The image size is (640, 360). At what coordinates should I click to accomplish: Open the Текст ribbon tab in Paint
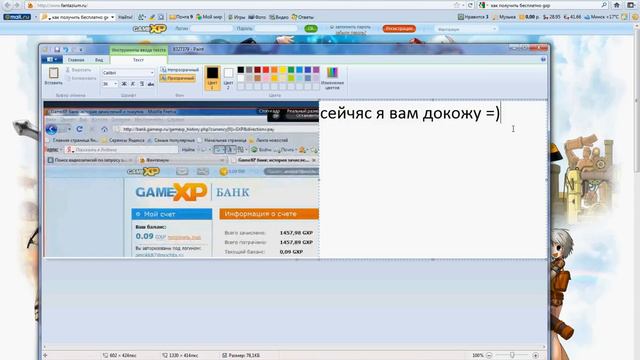[138, 60]
